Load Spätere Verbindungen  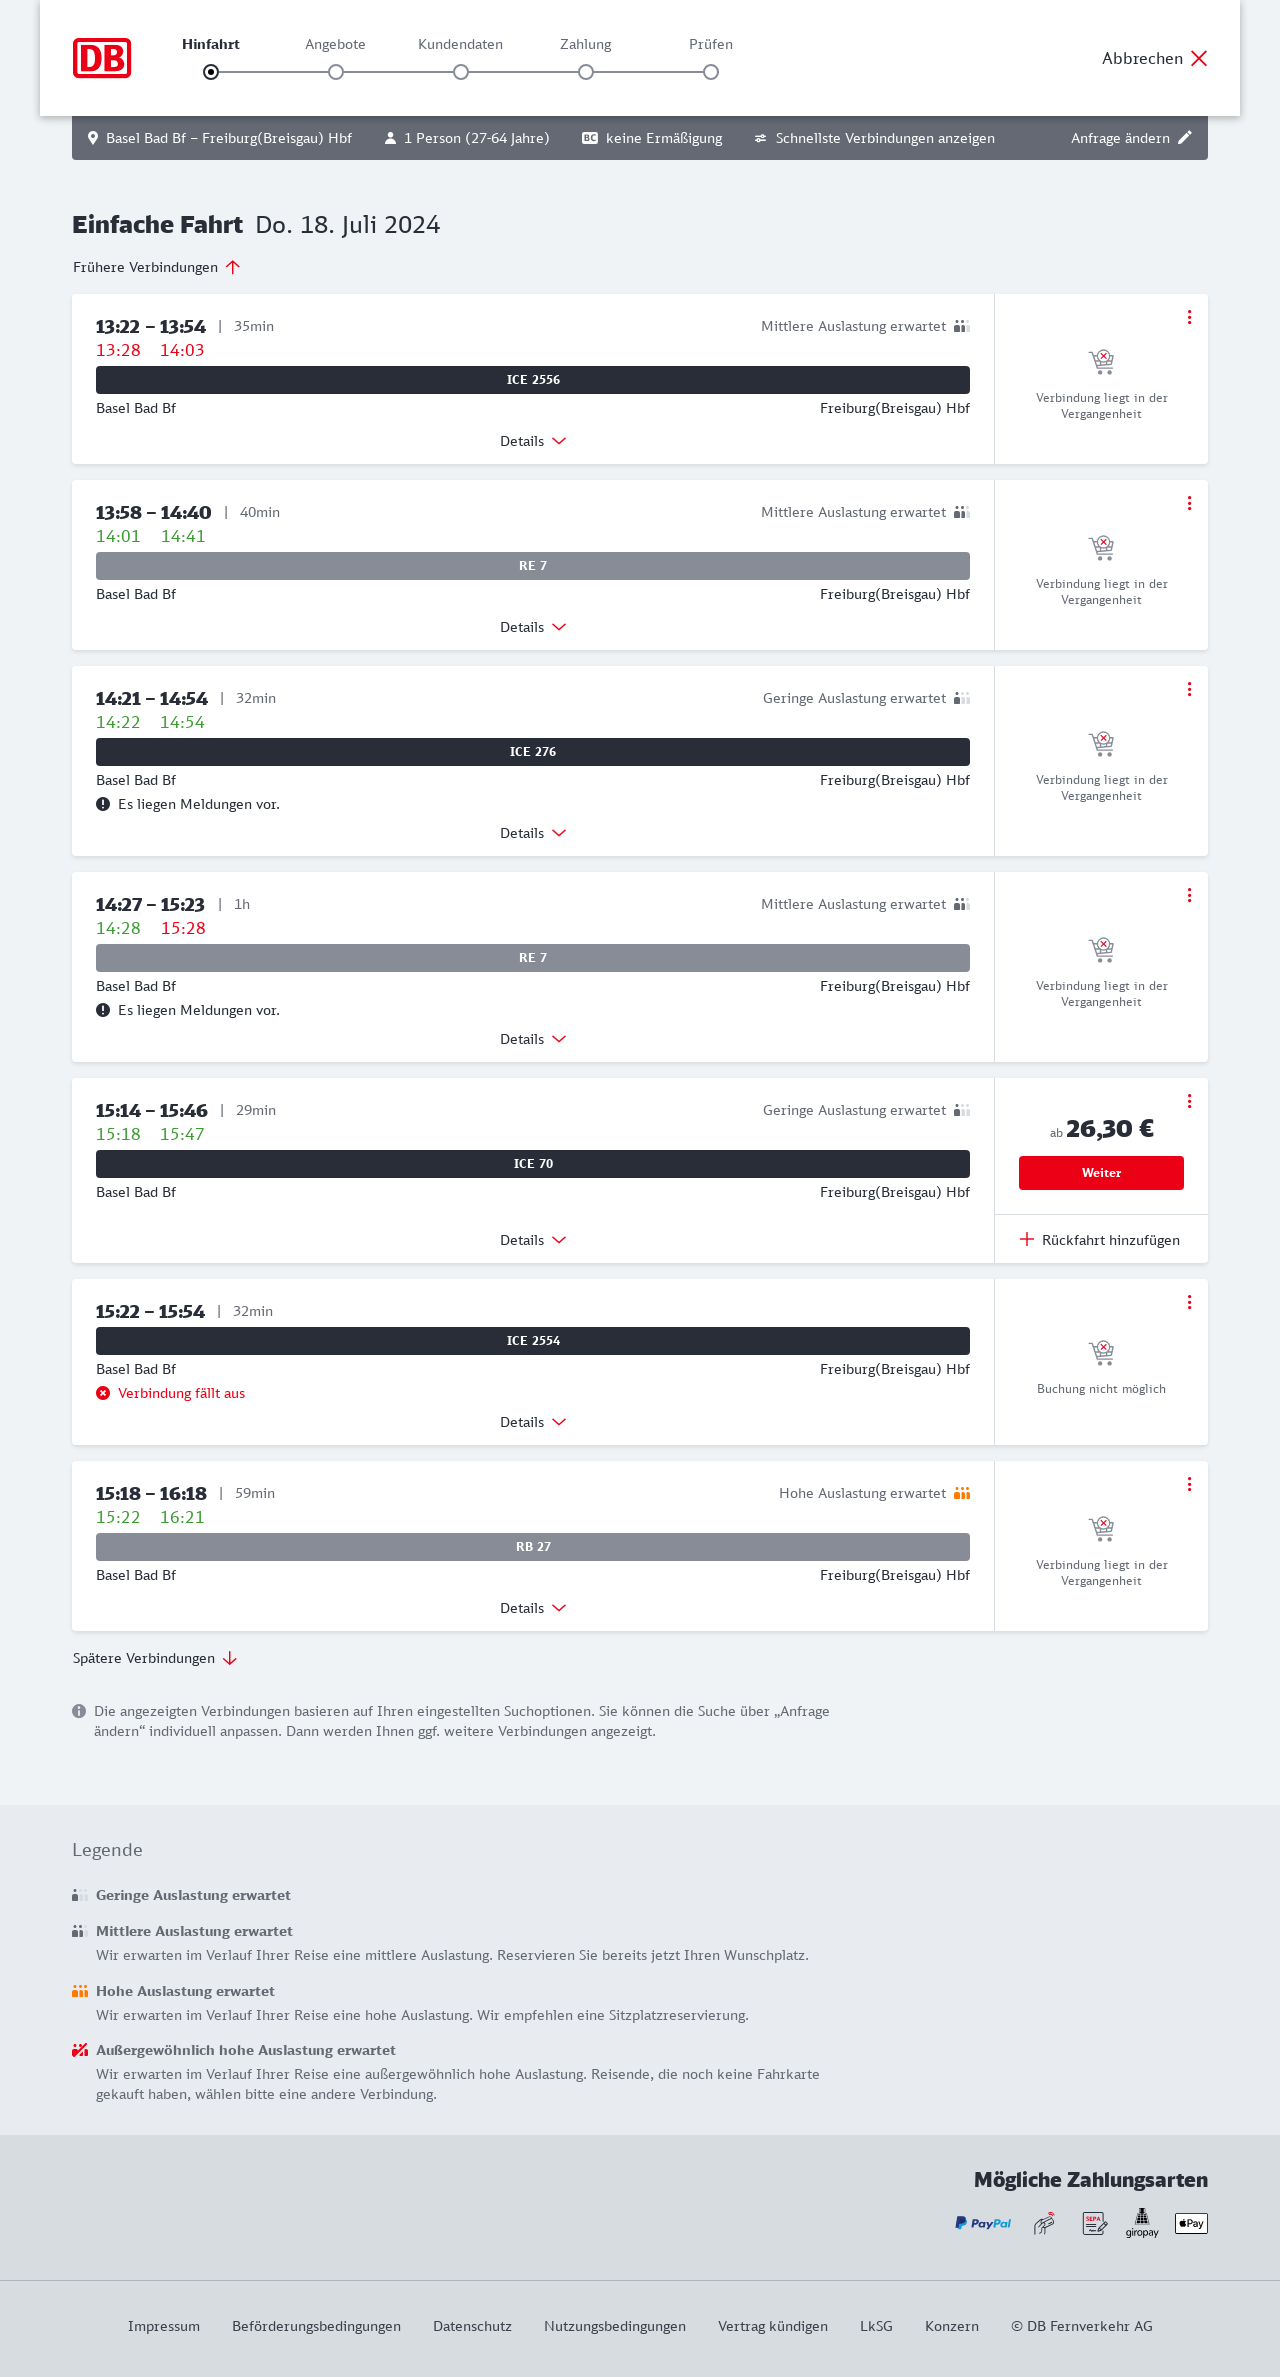[x=154, y=1658]
